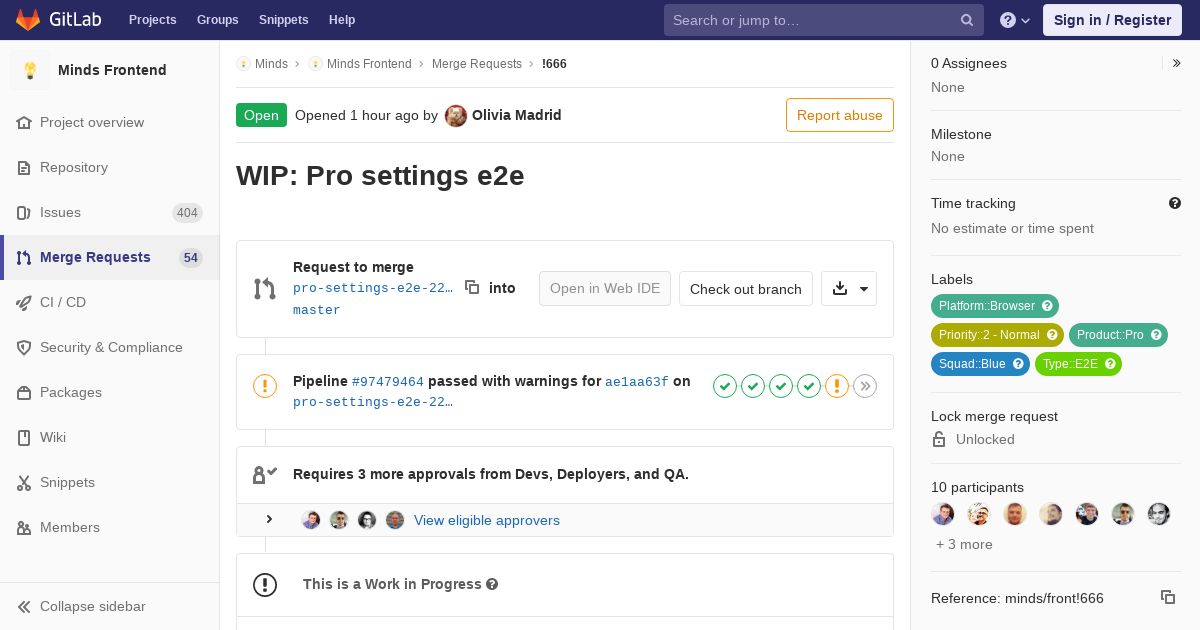Image resolution: width=1200 pixels, height=630 pixels.
Task: Click the Check out branch button
Action: point(746,289)
